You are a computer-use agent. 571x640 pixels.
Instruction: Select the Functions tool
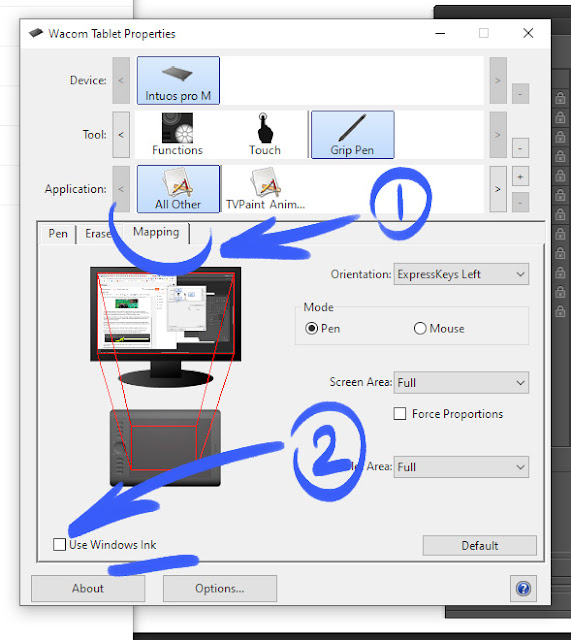click(177, 135)
